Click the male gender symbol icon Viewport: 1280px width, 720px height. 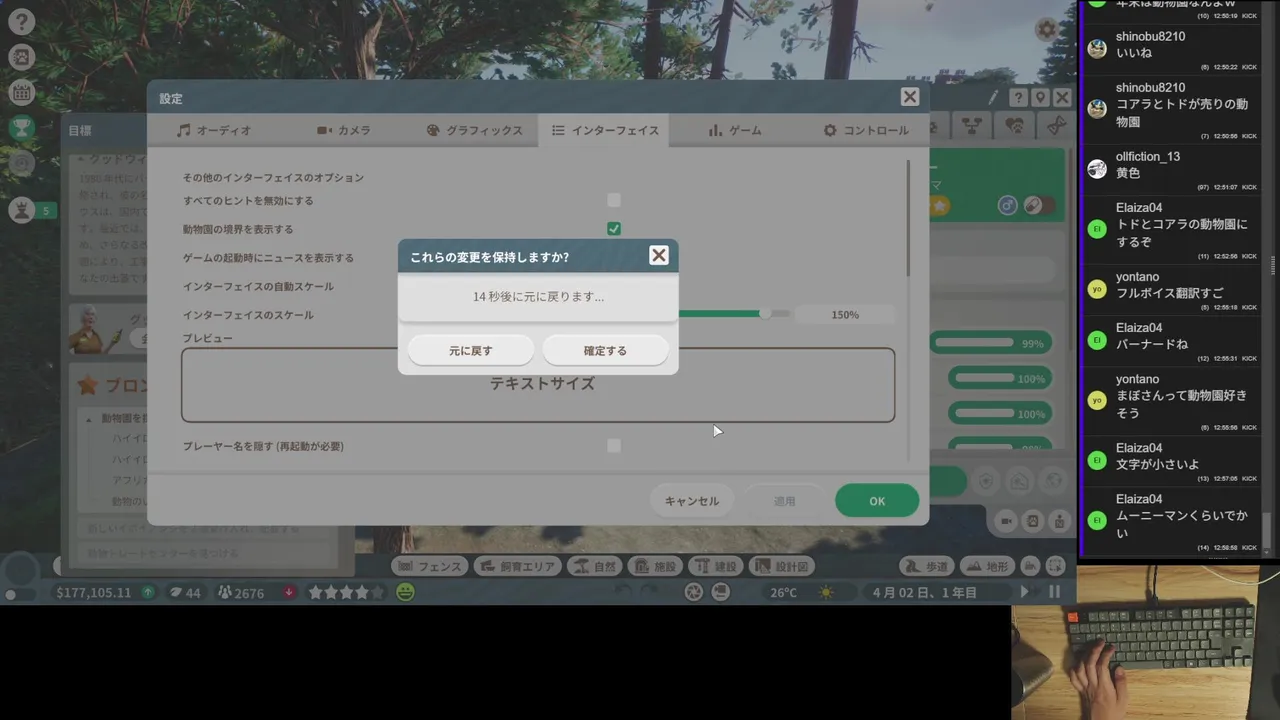pos(1008,205)
